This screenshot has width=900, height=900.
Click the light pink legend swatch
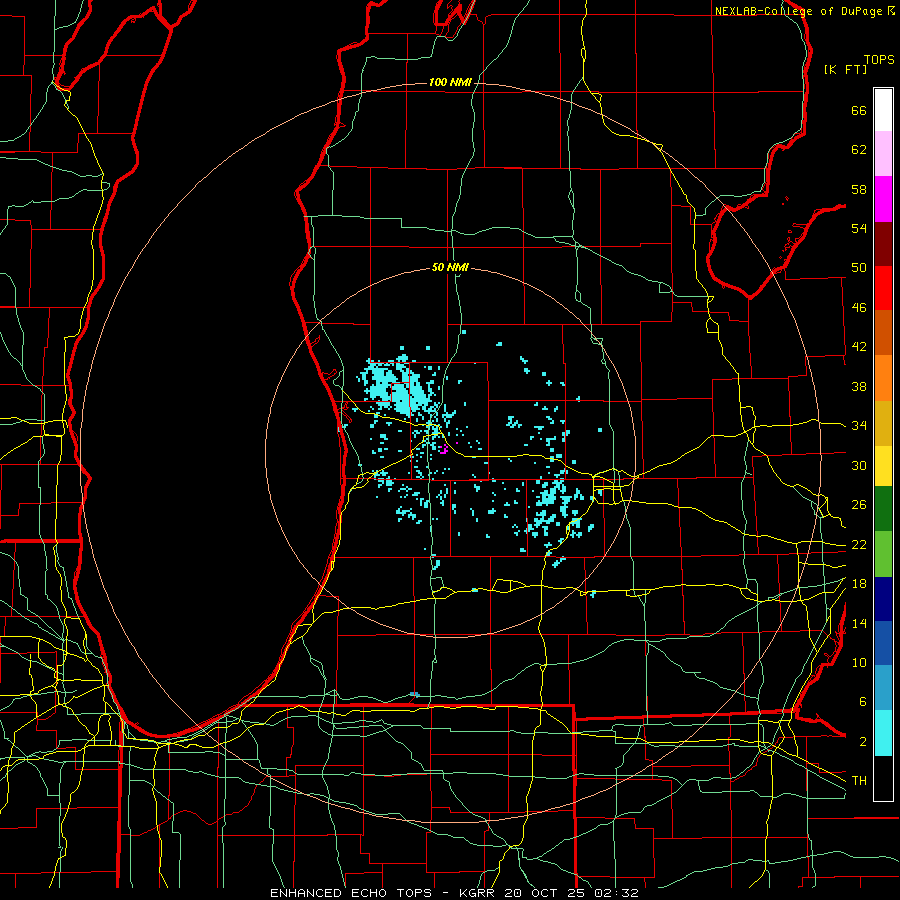click(883, 154)
